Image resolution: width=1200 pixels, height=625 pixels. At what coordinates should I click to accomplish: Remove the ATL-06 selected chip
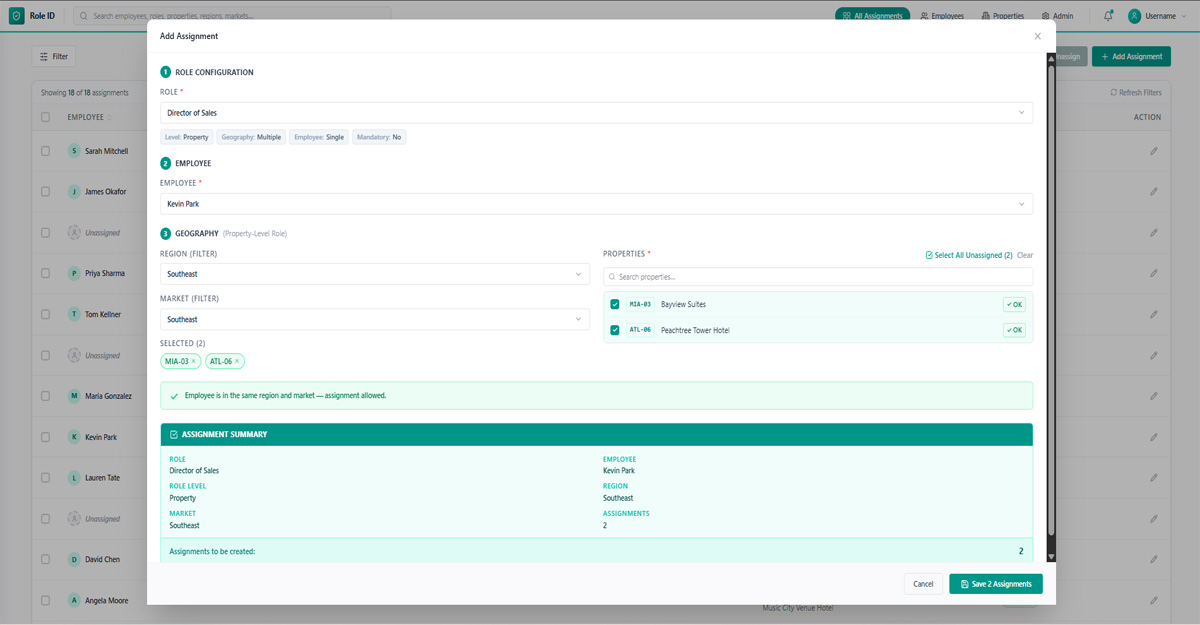(x=237, y=361)
